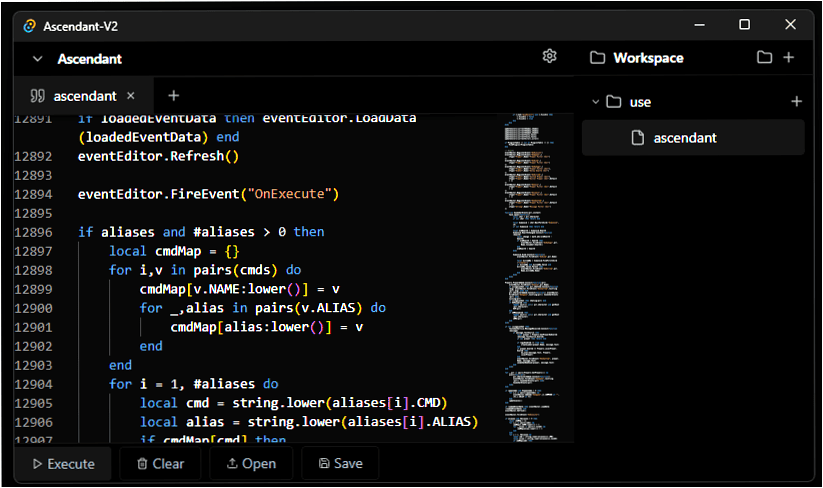Minimize the Ascendant-V2 window
823x488 pixels.
coord(699,25)
